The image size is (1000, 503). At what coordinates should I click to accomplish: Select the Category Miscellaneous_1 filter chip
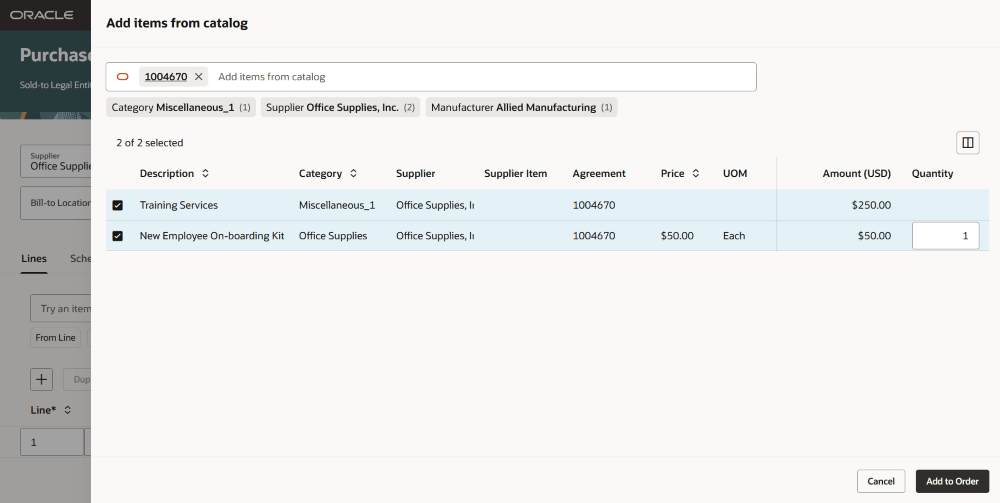point(181,108)
